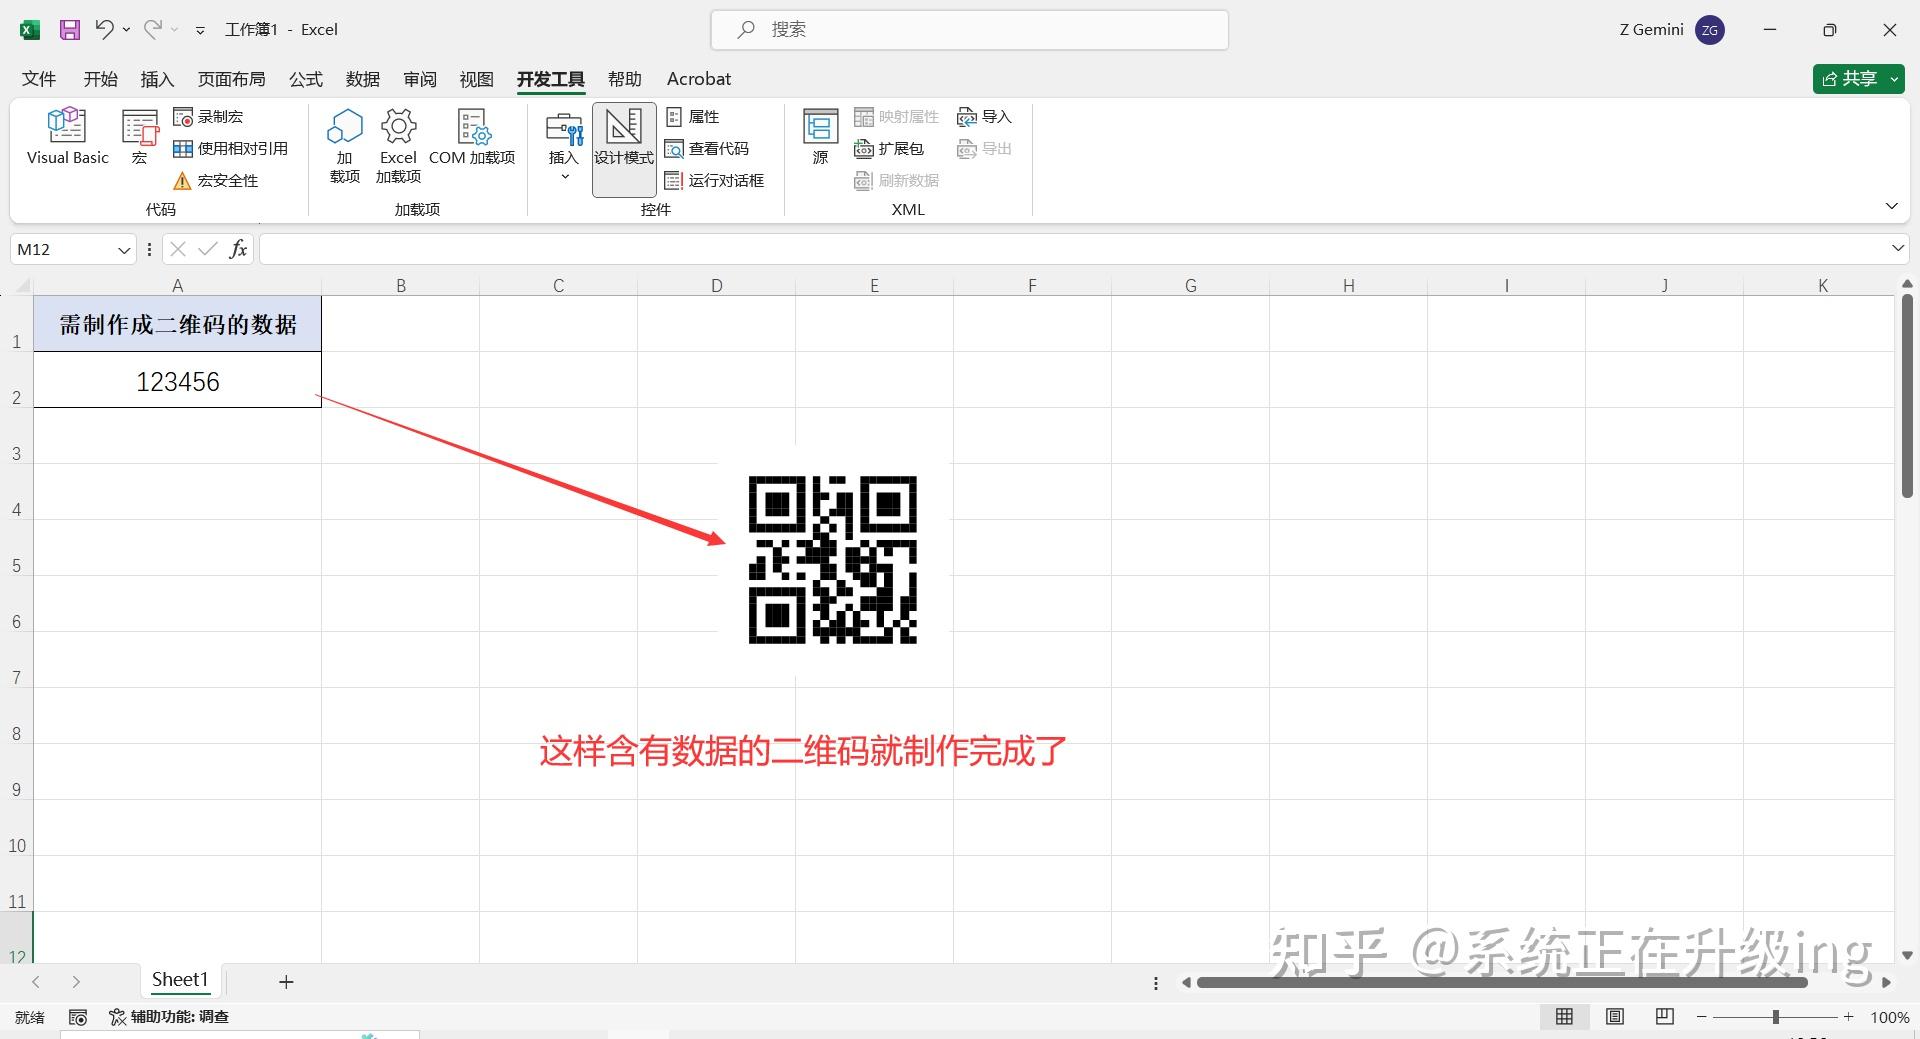Switch to the View (视图) tab
1920x1039 pixels.
pyautogui.click(x=477, y=79)
